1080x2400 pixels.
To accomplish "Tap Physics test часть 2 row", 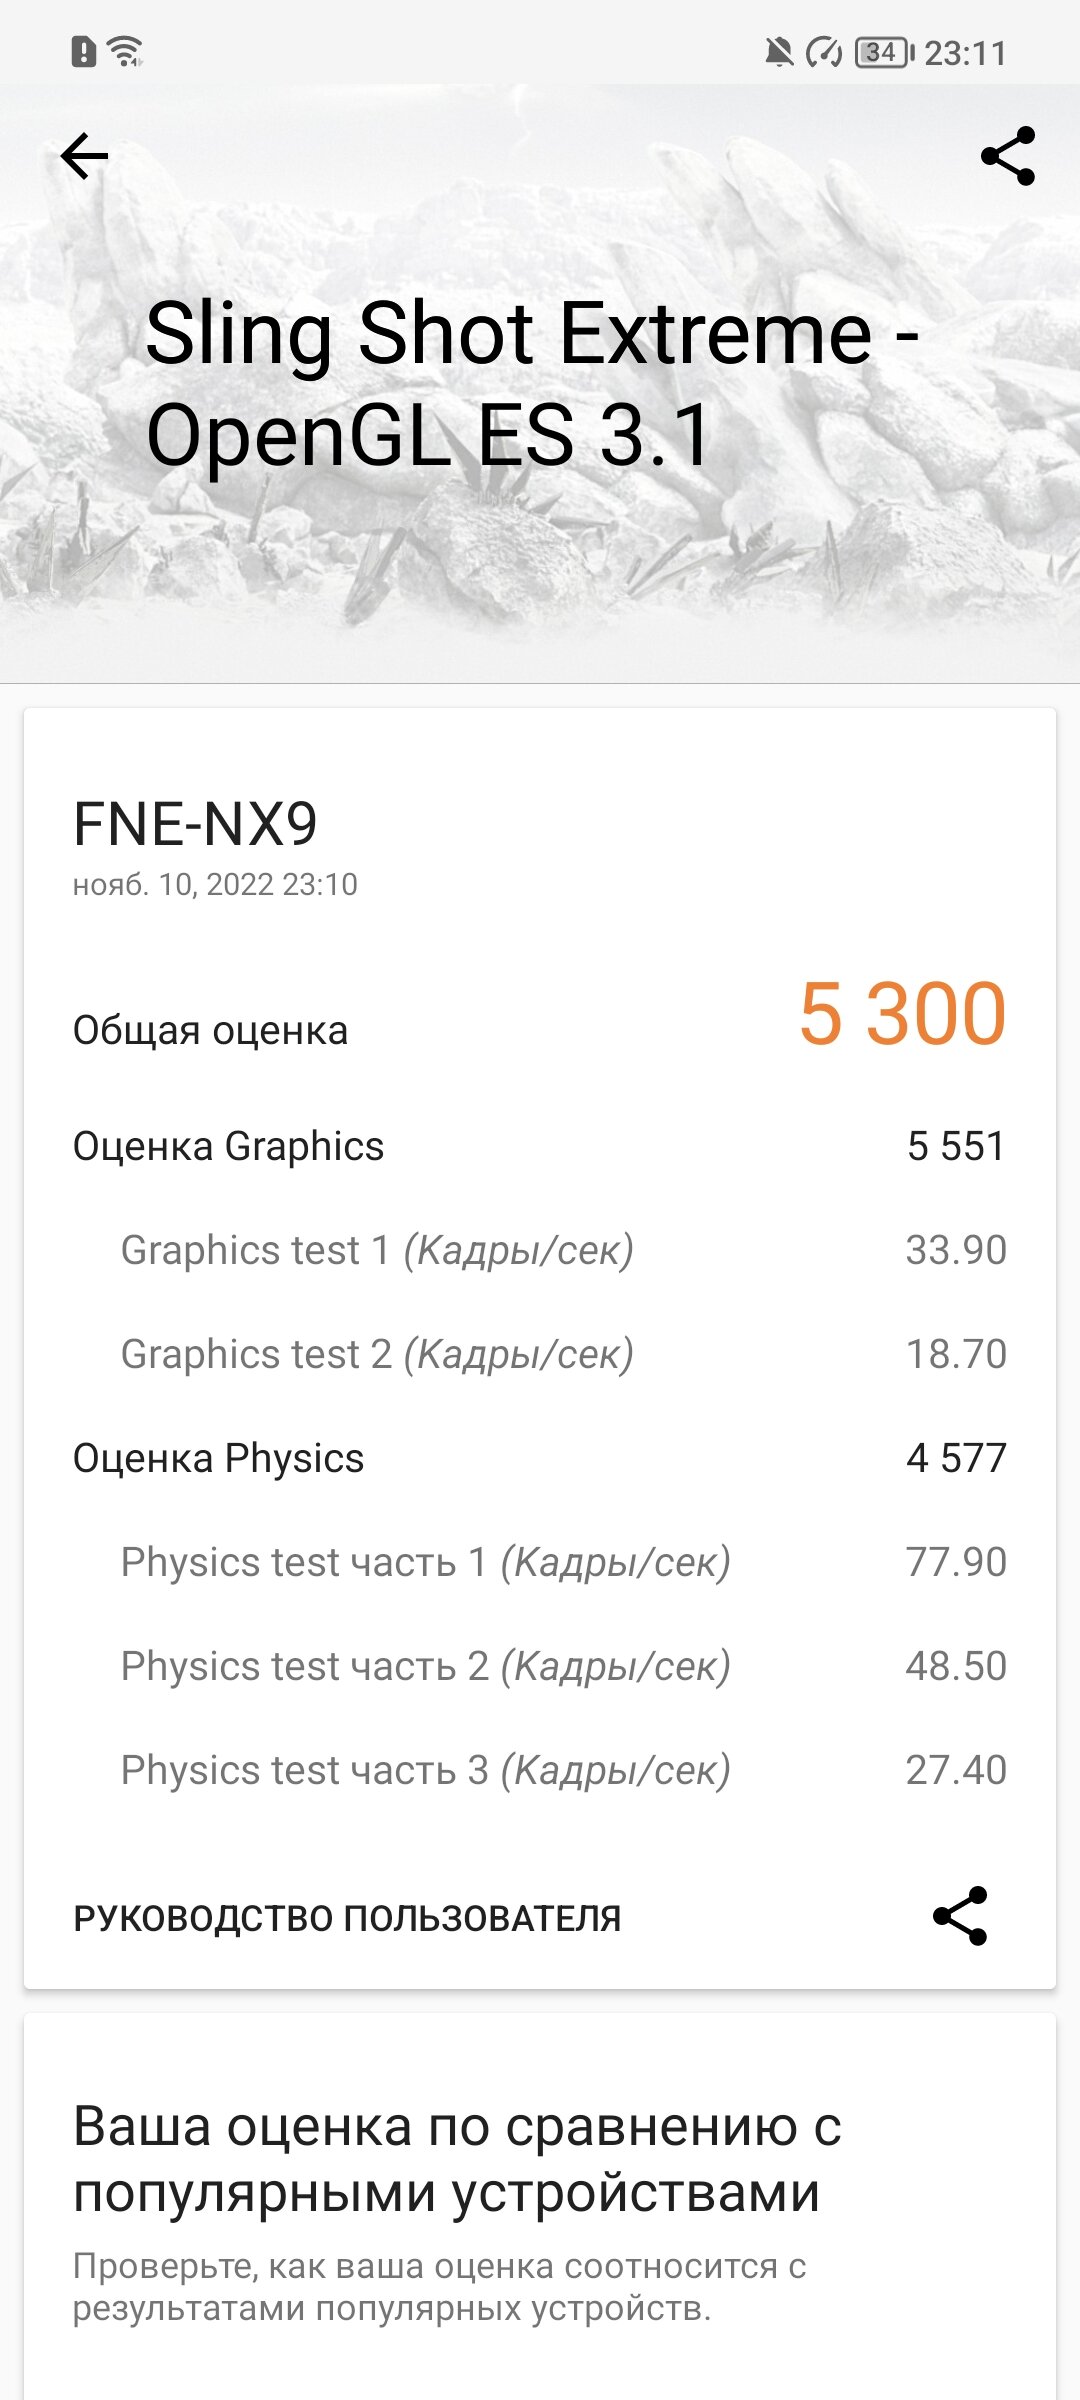I will click(540, 1666).
